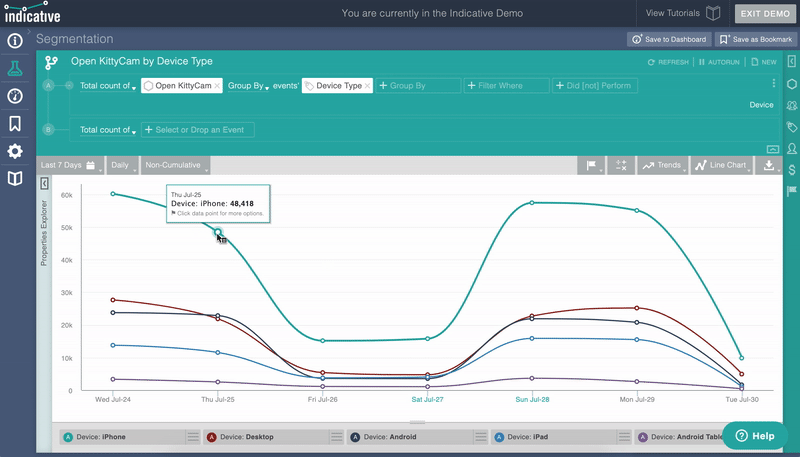Click the calculator formula toolbar icon
800x457 pixels.
621,165
